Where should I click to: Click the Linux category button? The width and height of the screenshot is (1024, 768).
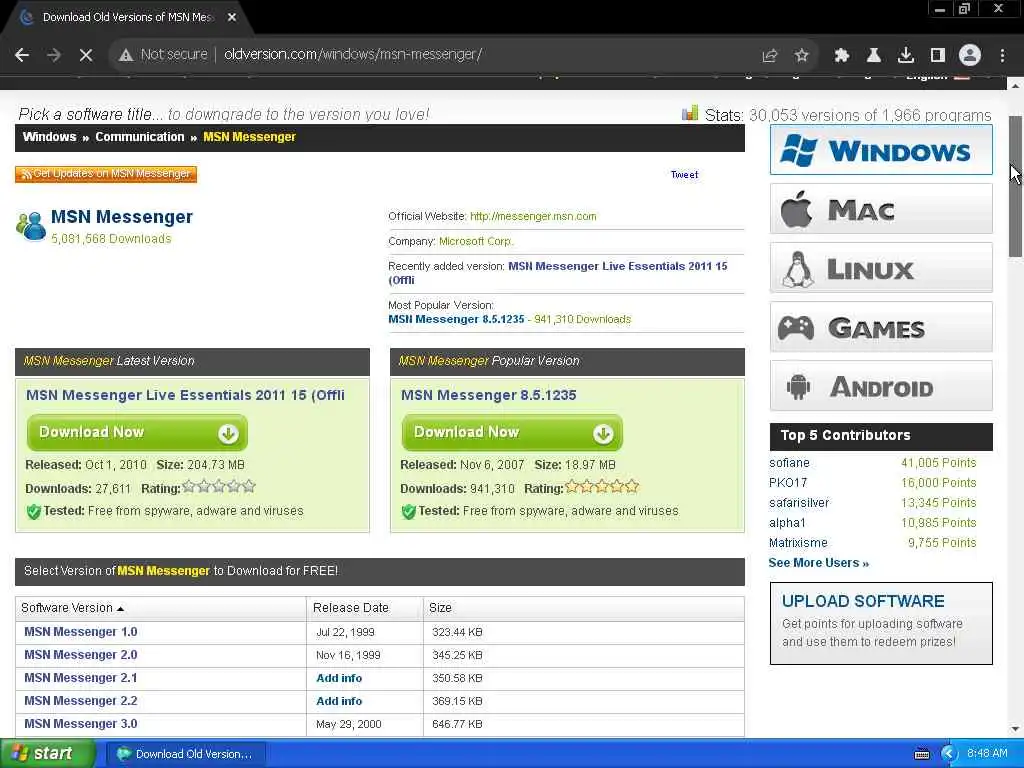(881, 268)
